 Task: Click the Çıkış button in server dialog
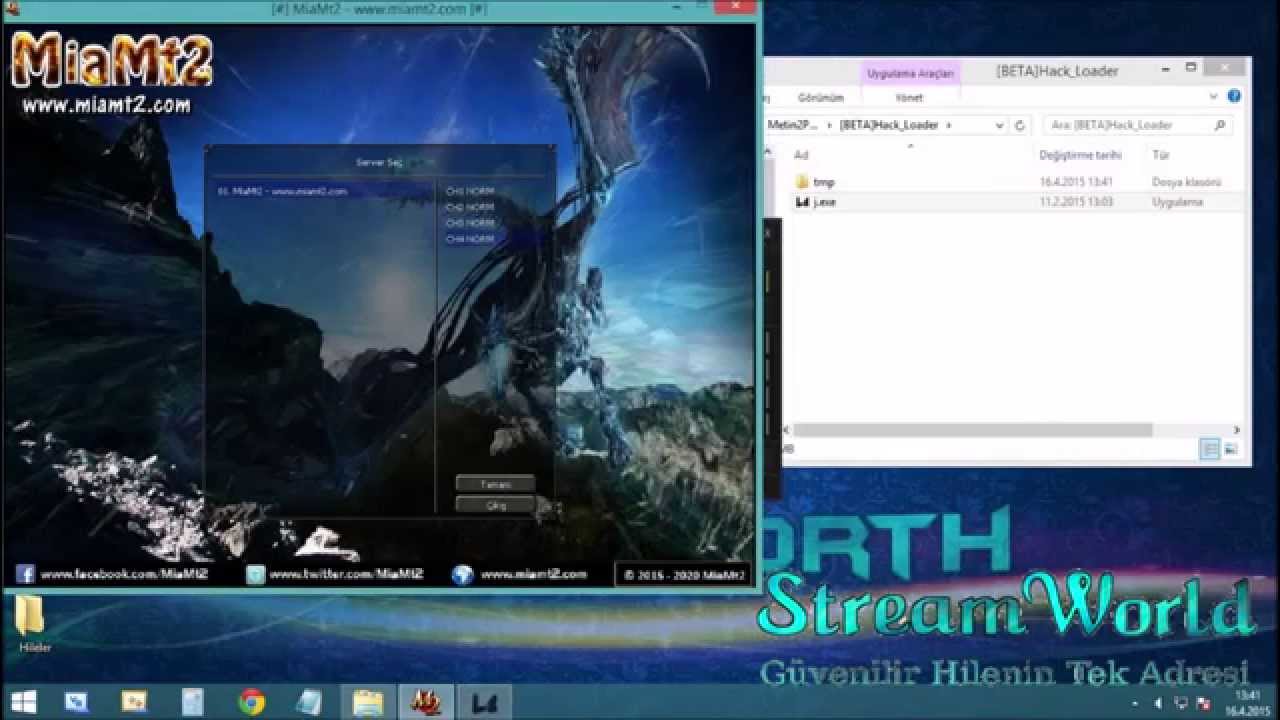(x=495, y=505)
